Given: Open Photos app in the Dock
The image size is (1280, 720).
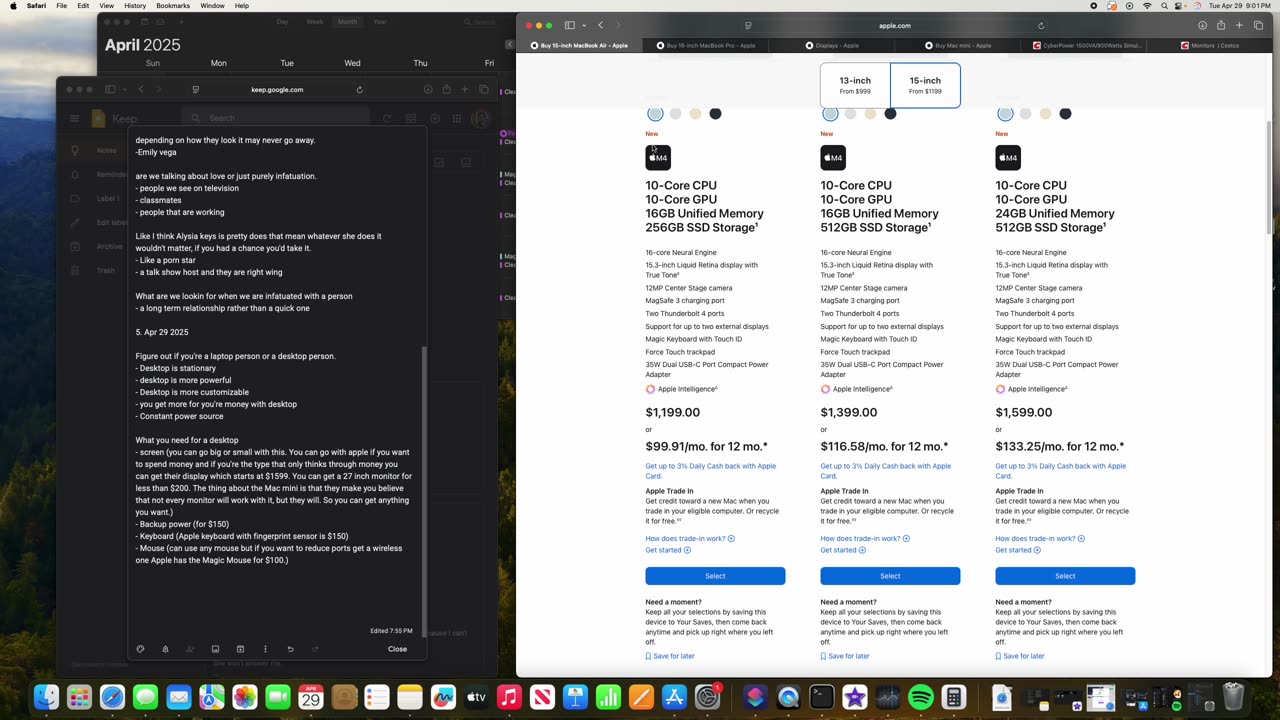Looking at the screenshot, I should point(244,697).
